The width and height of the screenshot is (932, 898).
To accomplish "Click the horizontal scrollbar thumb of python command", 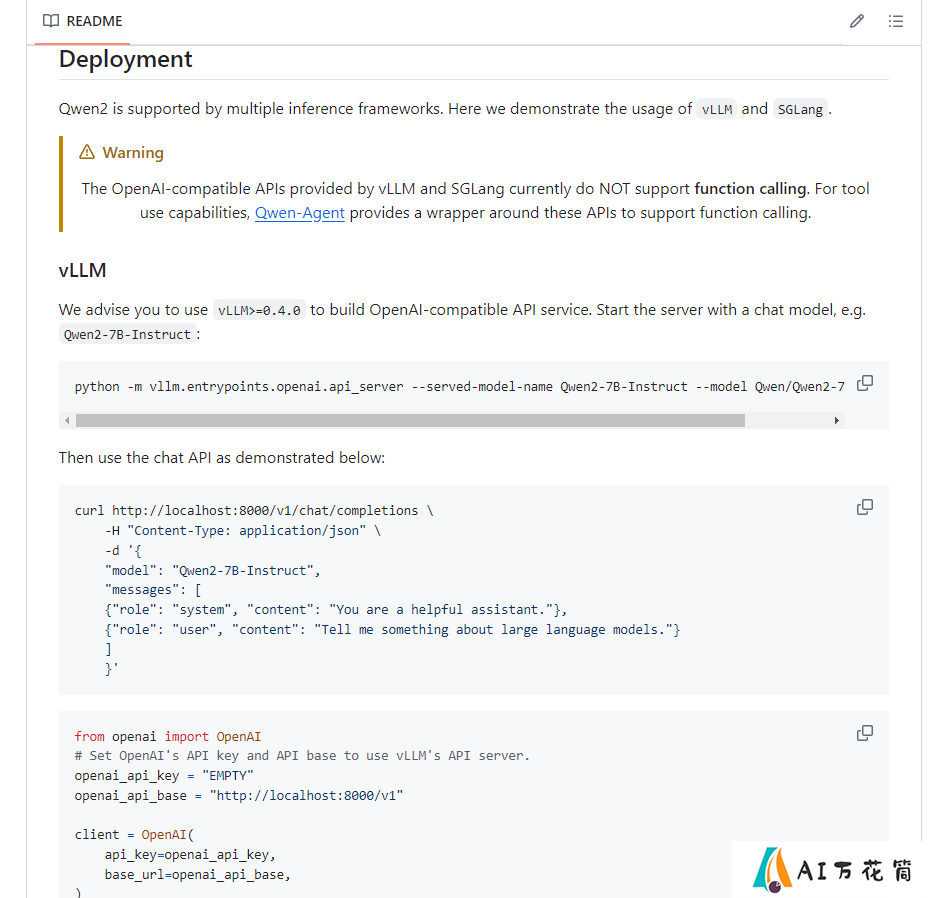I will pyautogui.click(x=410, y=421).
